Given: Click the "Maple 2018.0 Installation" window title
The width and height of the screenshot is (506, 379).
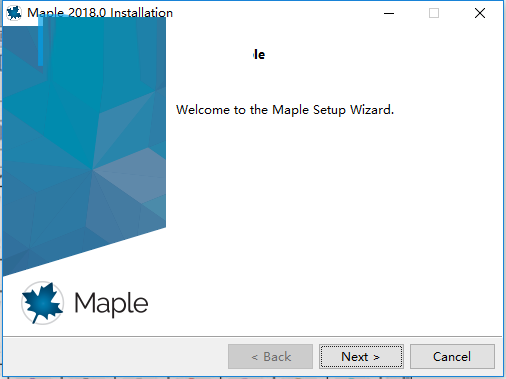Looking at the screenshot, I should 100,13.
